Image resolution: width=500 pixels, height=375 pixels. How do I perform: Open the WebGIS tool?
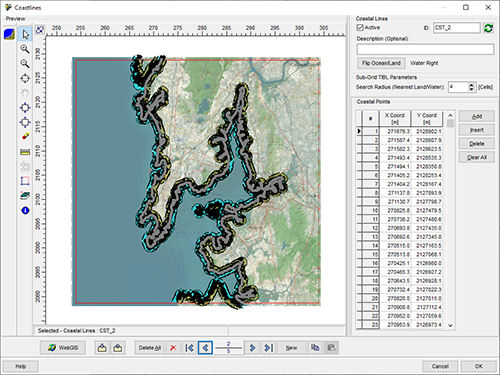63,348
